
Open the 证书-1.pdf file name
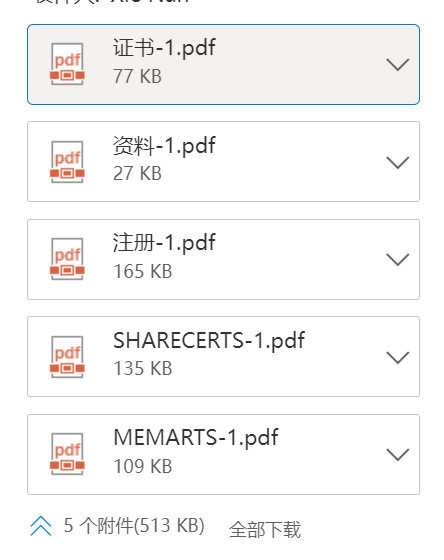[164, 48]
